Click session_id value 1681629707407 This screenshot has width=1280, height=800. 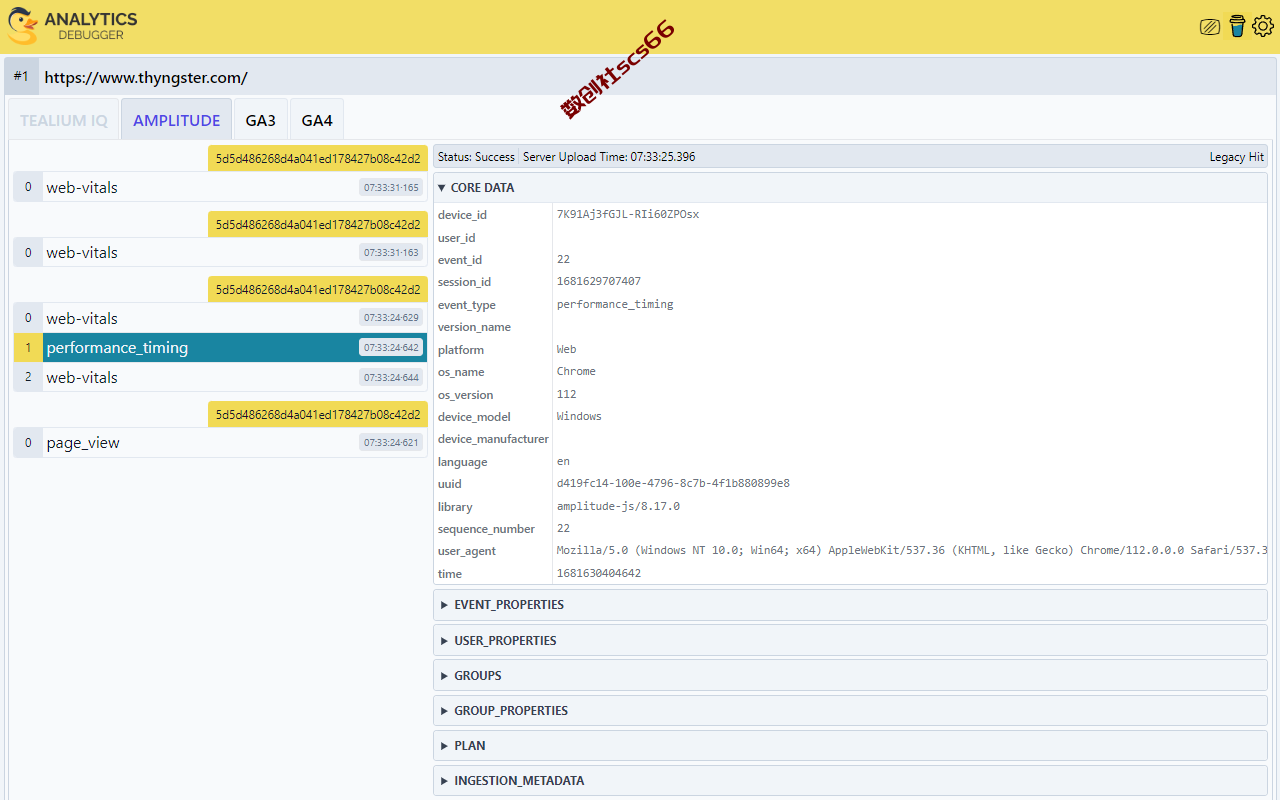point(599,281)
